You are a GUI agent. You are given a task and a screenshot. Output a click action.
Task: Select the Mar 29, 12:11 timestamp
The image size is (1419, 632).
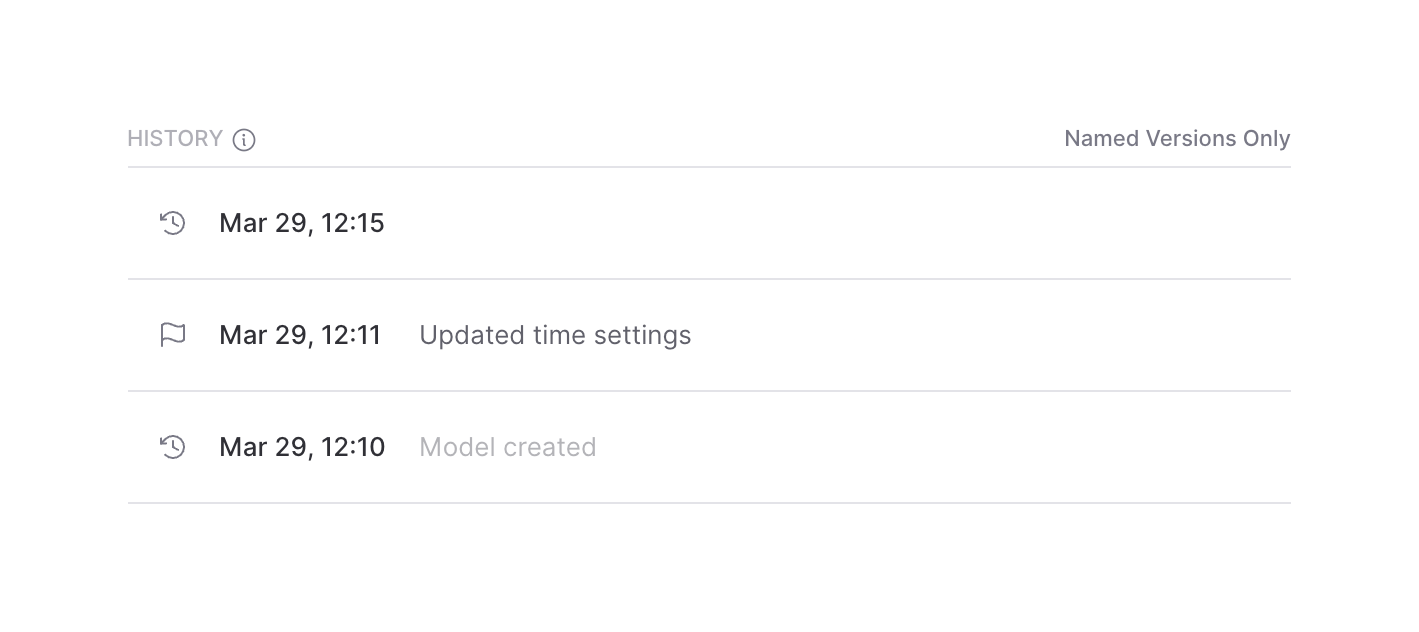tap(300, 335)
